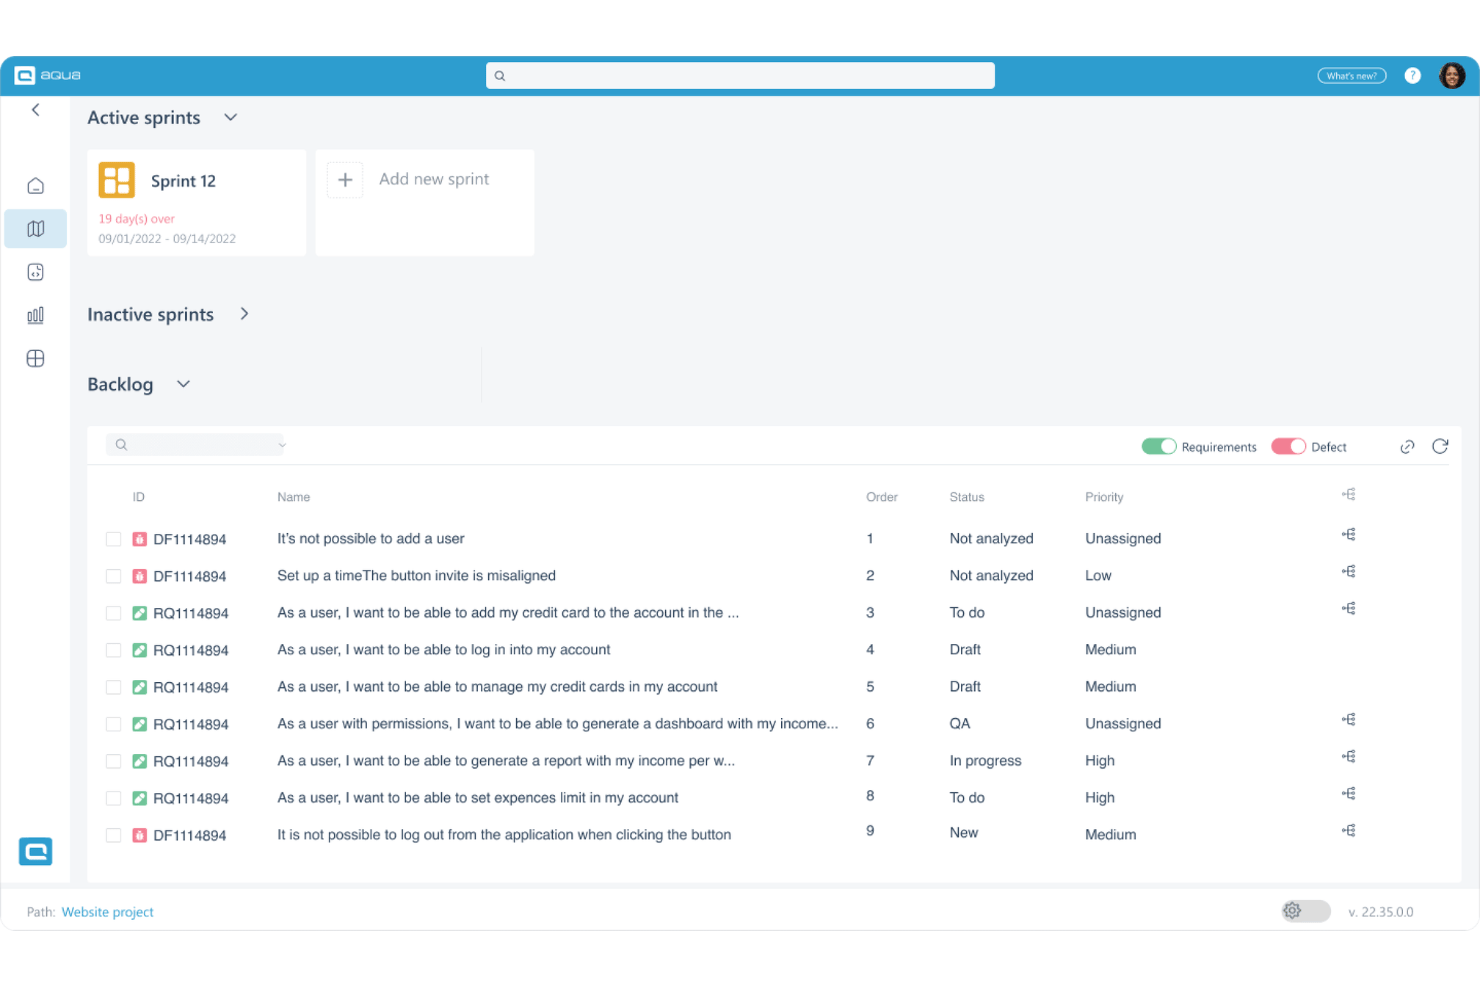Click the defect icon beside order 1 ID
Image resolution: width=1480 pixels, height=987 pixels.
point(140,539)
